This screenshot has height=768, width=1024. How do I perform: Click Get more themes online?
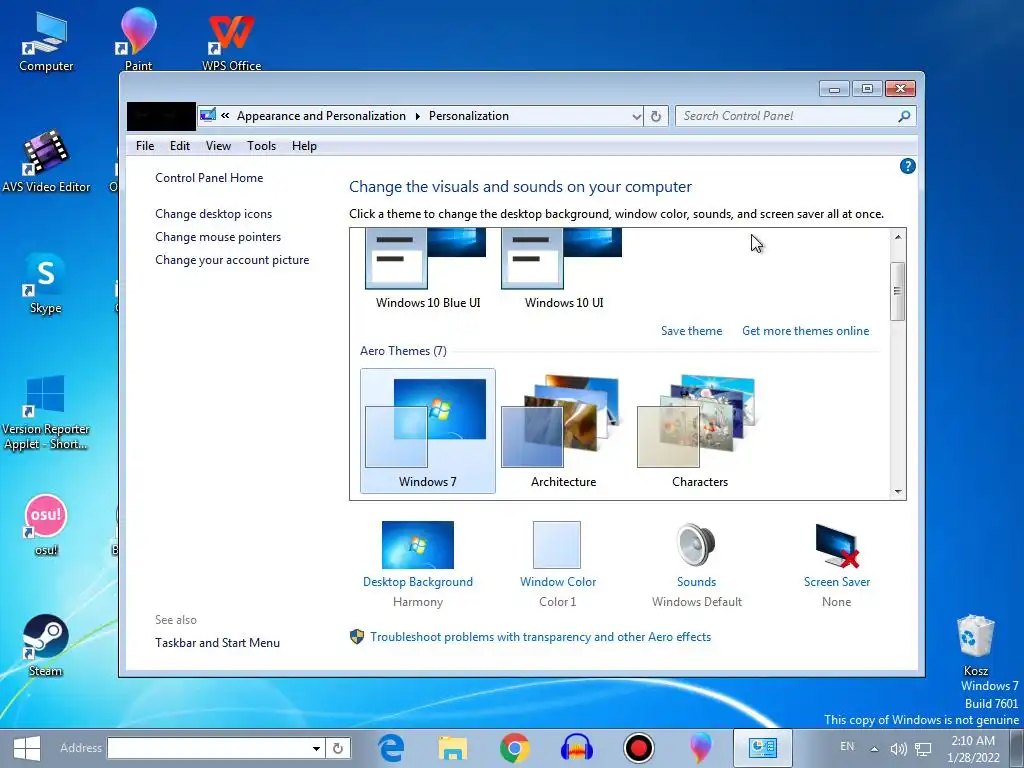click(x=805, y=331)
